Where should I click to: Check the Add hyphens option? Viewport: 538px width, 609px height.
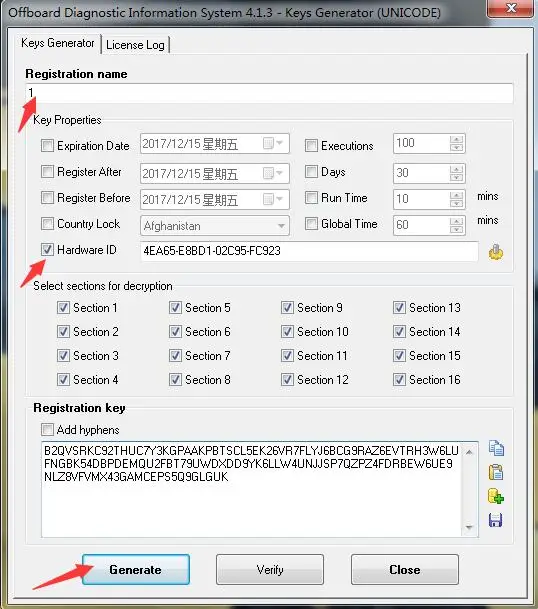(x=47, y=429)
